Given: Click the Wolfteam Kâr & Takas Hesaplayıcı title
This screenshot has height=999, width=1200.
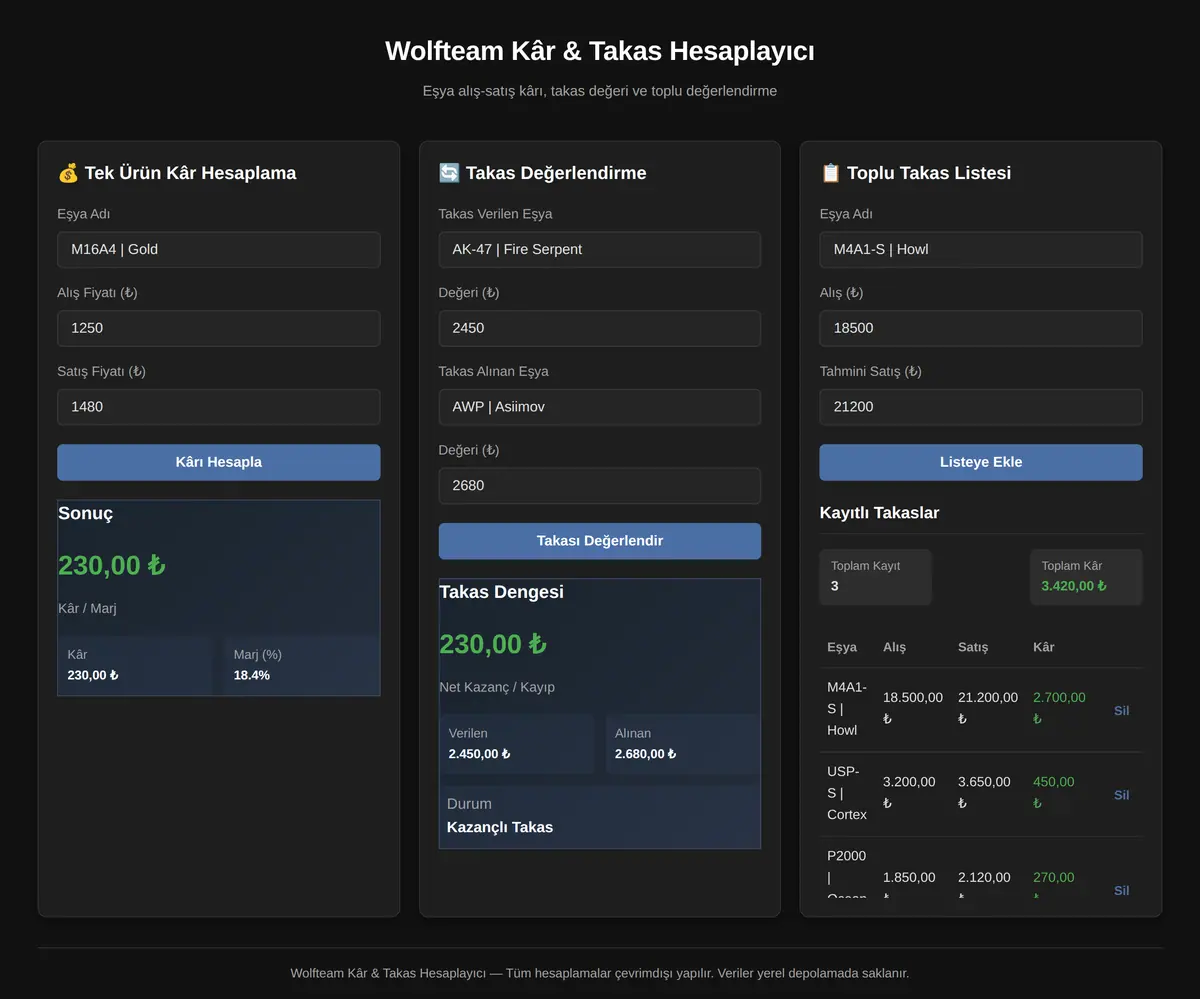Looking at the screenshot, I should click(600, 51).
